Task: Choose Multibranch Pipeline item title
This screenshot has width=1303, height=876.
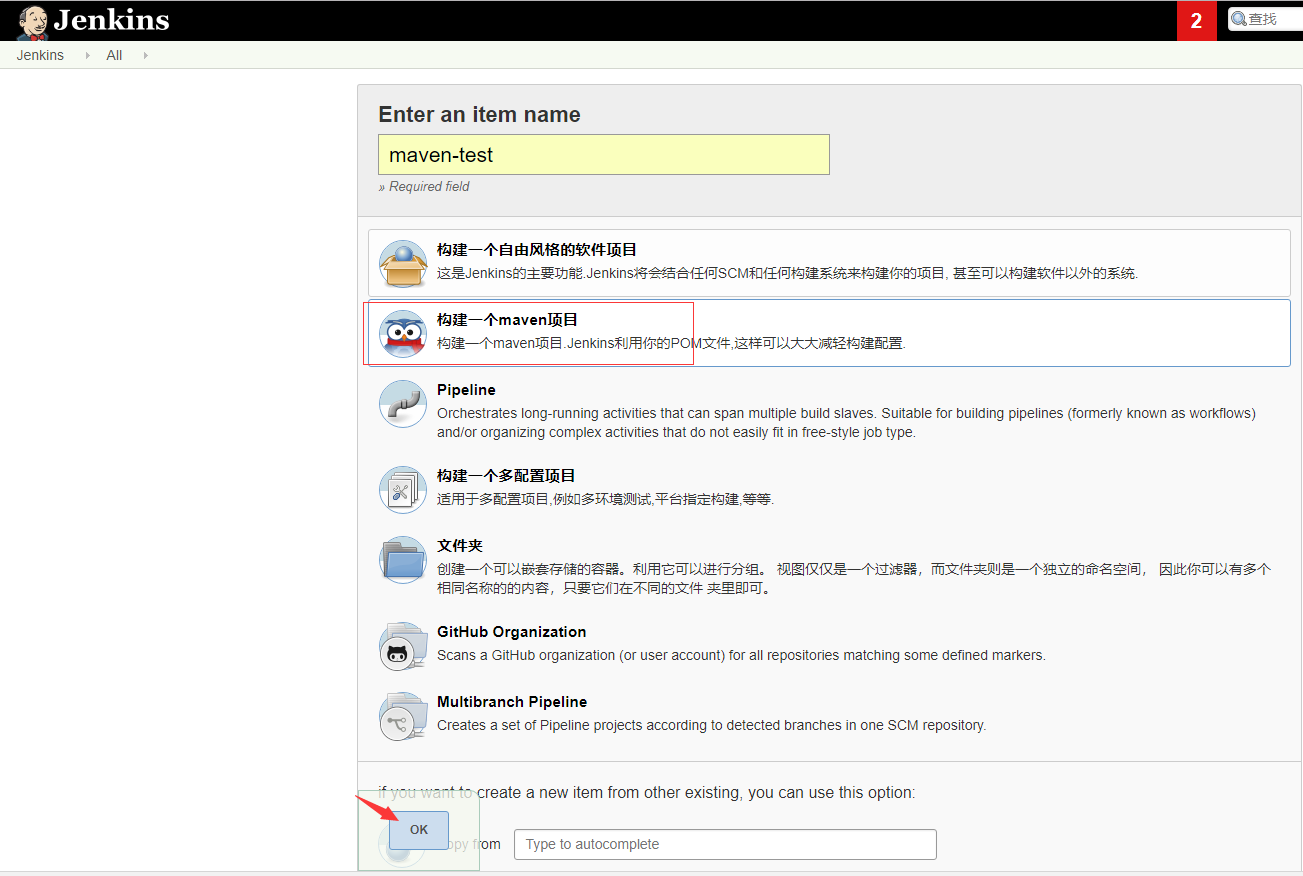Action: tap(512, 702)
